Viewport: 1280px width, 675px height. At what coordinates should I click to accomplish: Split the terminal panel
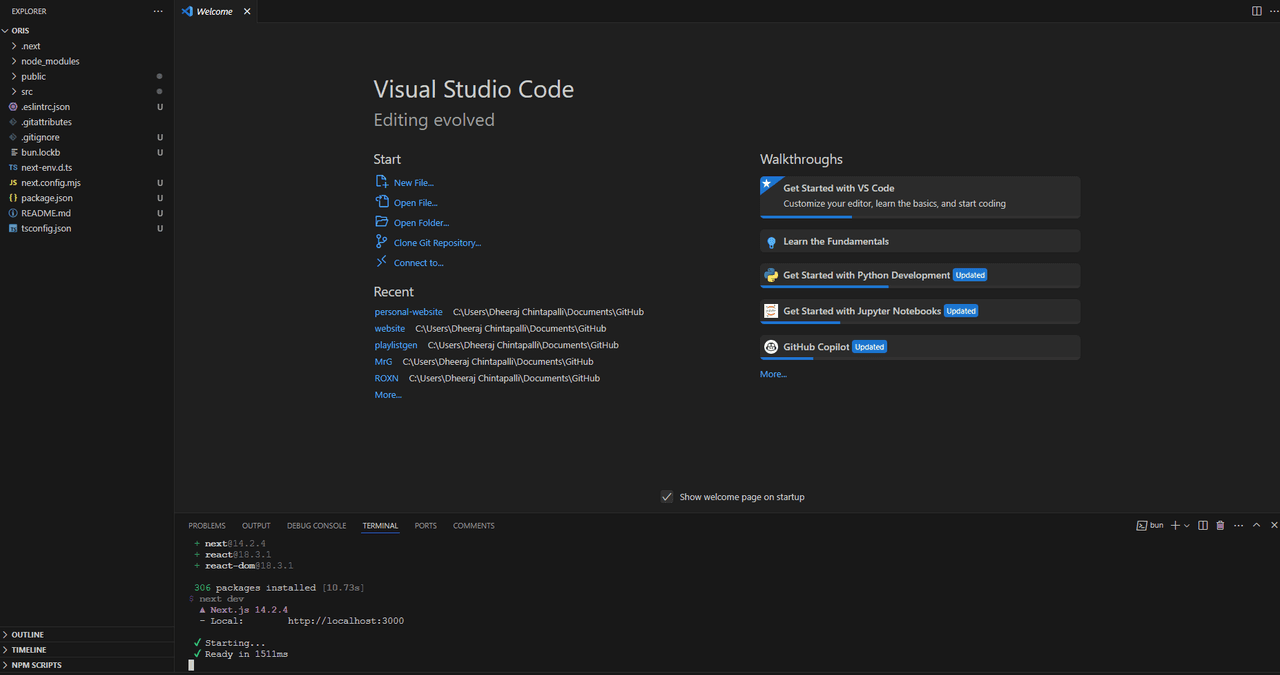point(1203,525)
